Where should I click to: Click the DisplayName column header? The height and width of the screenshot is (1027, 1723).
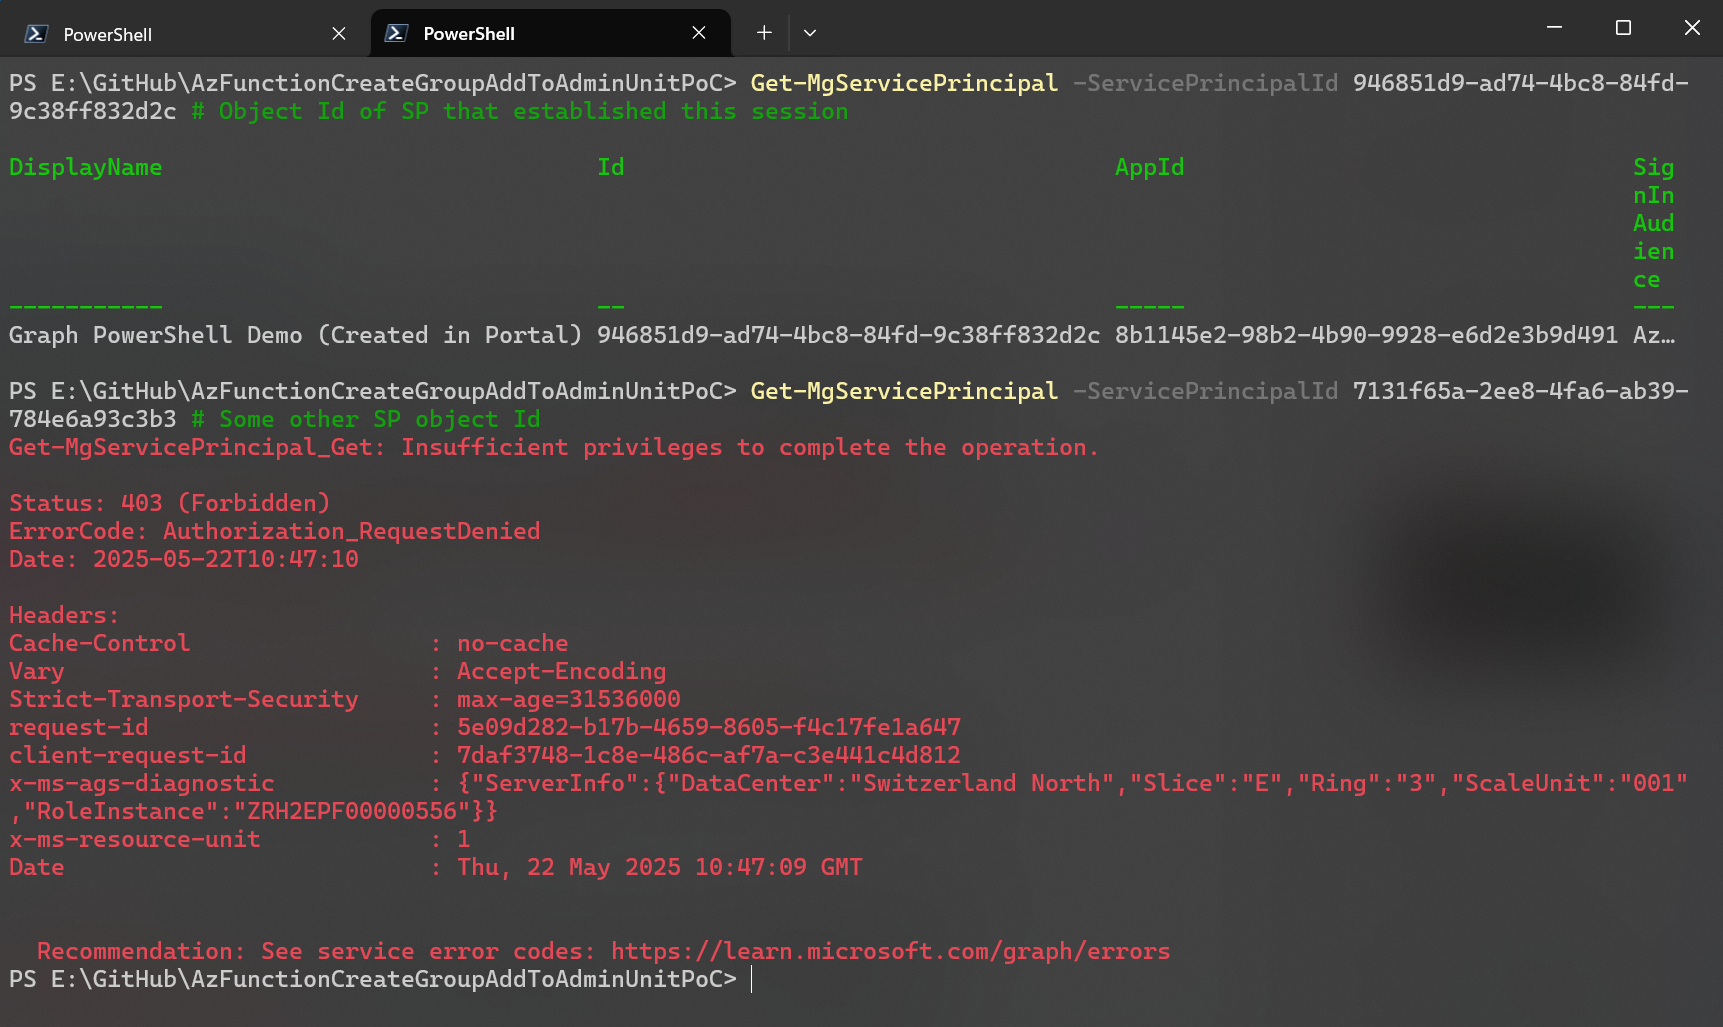(x=86, y=167)
